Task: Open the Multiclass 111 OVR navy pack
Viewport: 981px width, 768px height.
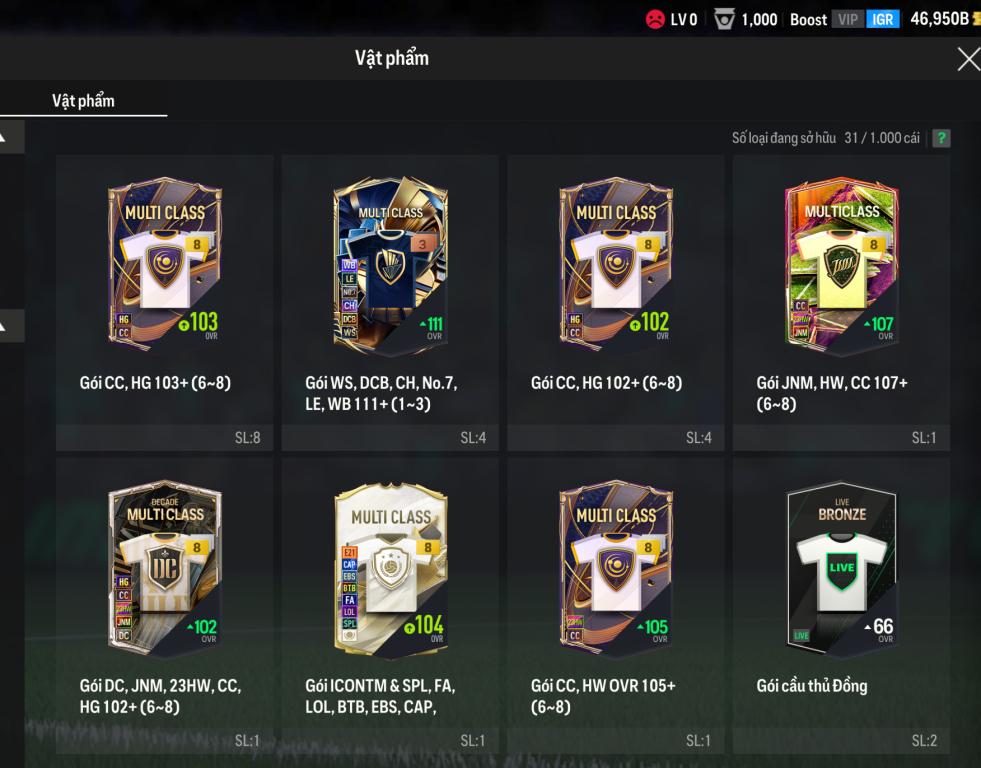Action: (390, 303)
